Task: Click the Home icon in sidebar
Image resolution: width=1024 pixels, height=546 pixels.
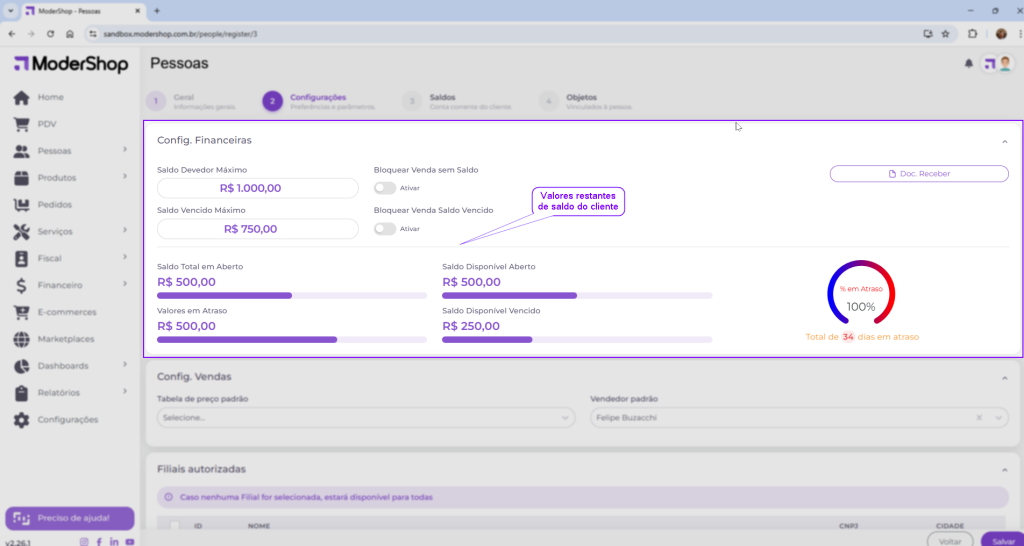Action: [21, 98]
